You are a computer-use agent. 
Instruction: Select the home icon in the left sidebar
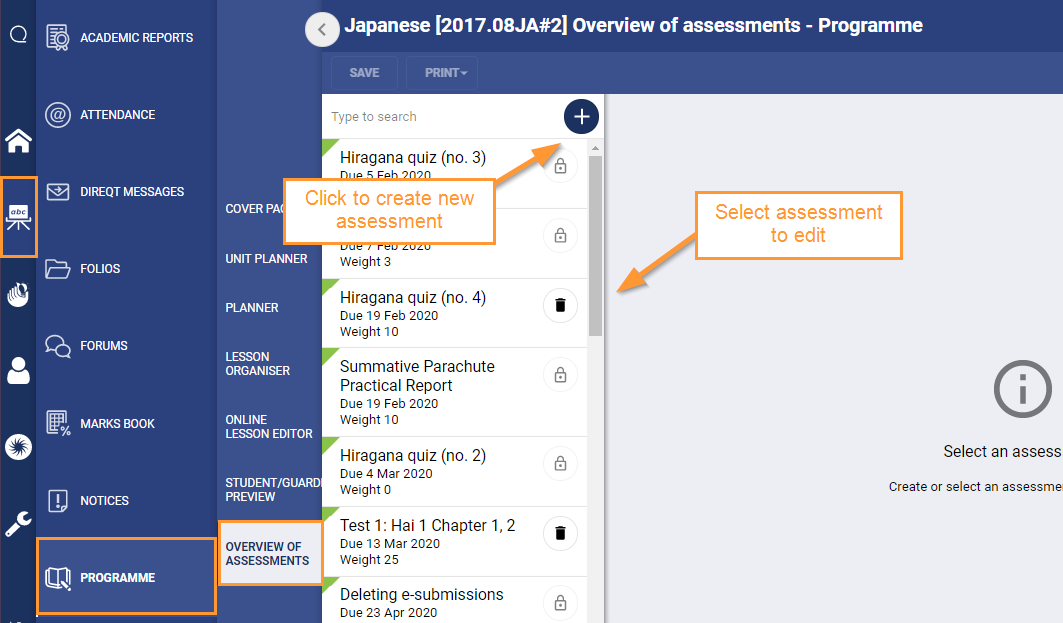click(17, 141)
